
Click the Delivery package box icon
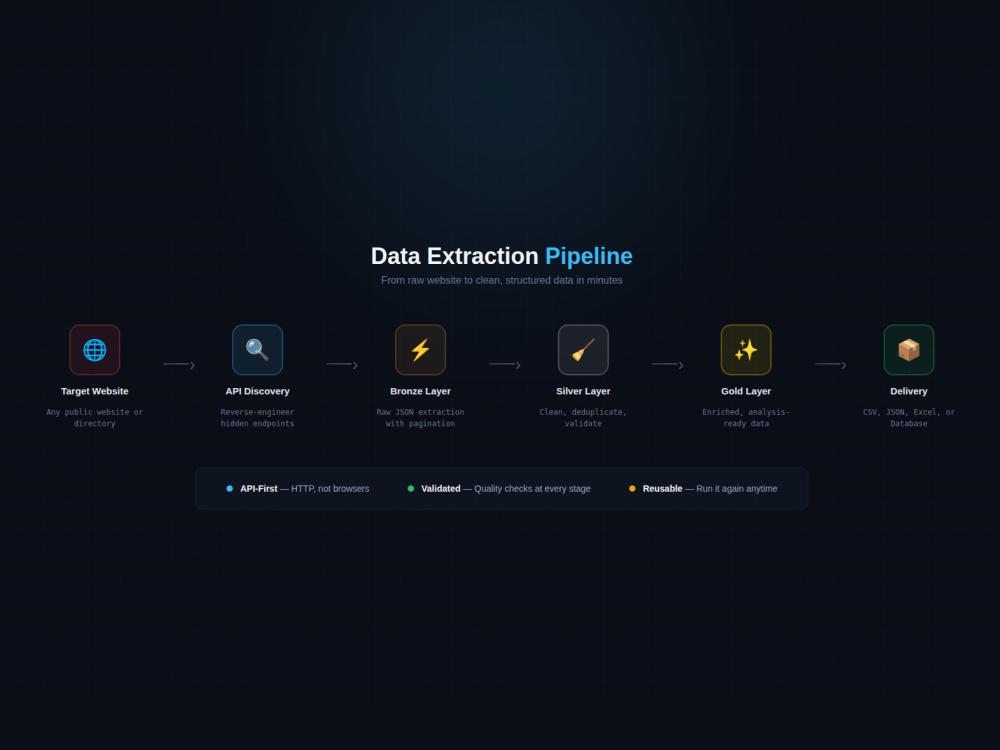click(909, 349)
